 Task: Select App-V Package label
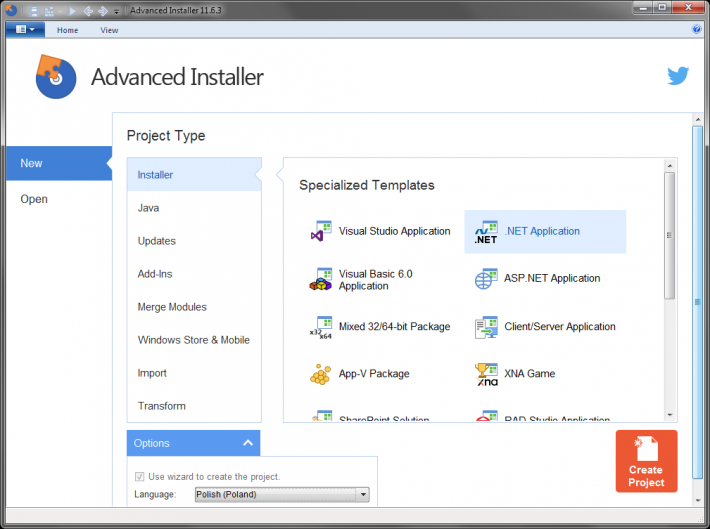pyautogui.click(x=374, y=374)
